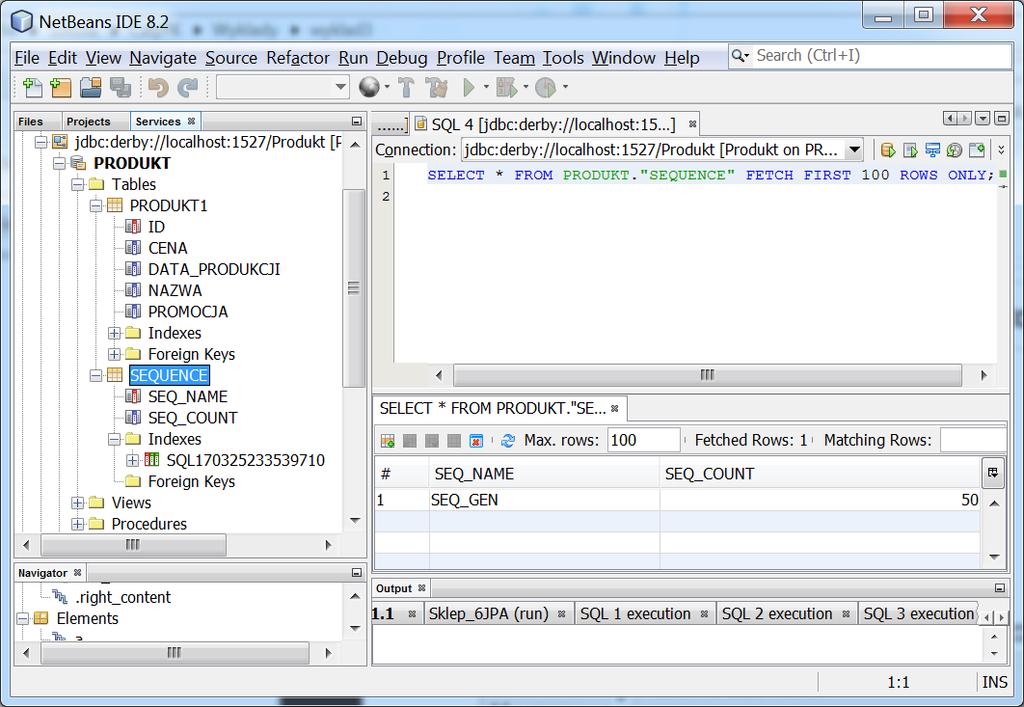Viewport: 1024px width, 707px height.
Task: Click the Profile Project toolbar icon
Action: coord(545,87)
